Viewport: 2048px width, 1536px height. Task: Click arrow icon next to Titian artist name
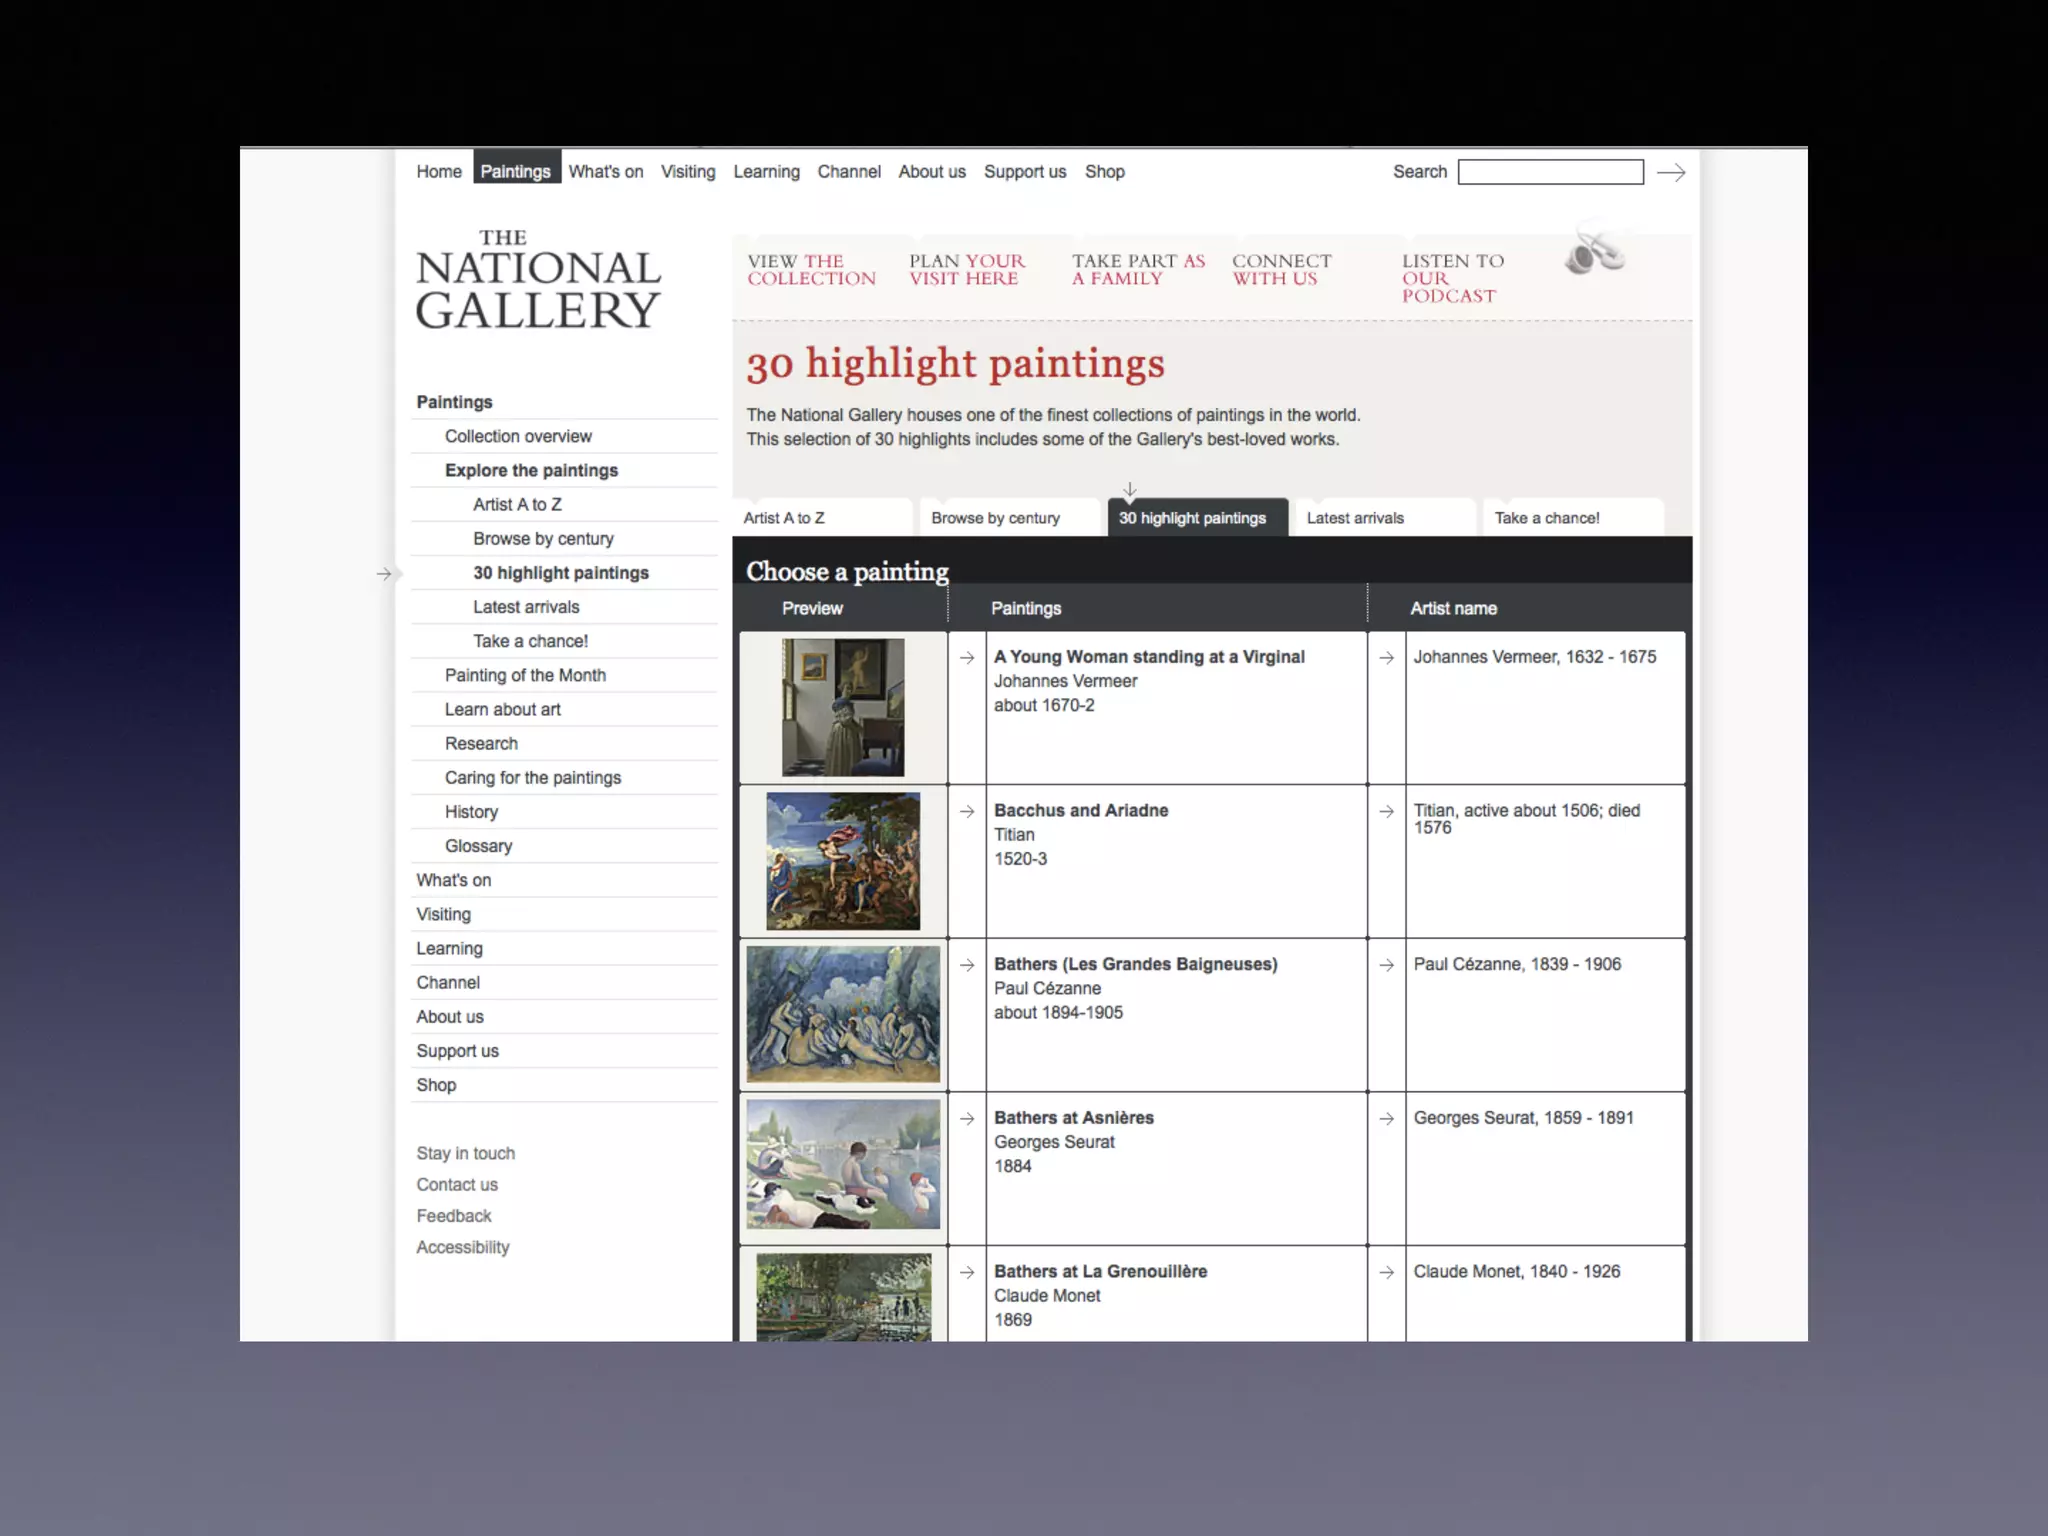1386,811
